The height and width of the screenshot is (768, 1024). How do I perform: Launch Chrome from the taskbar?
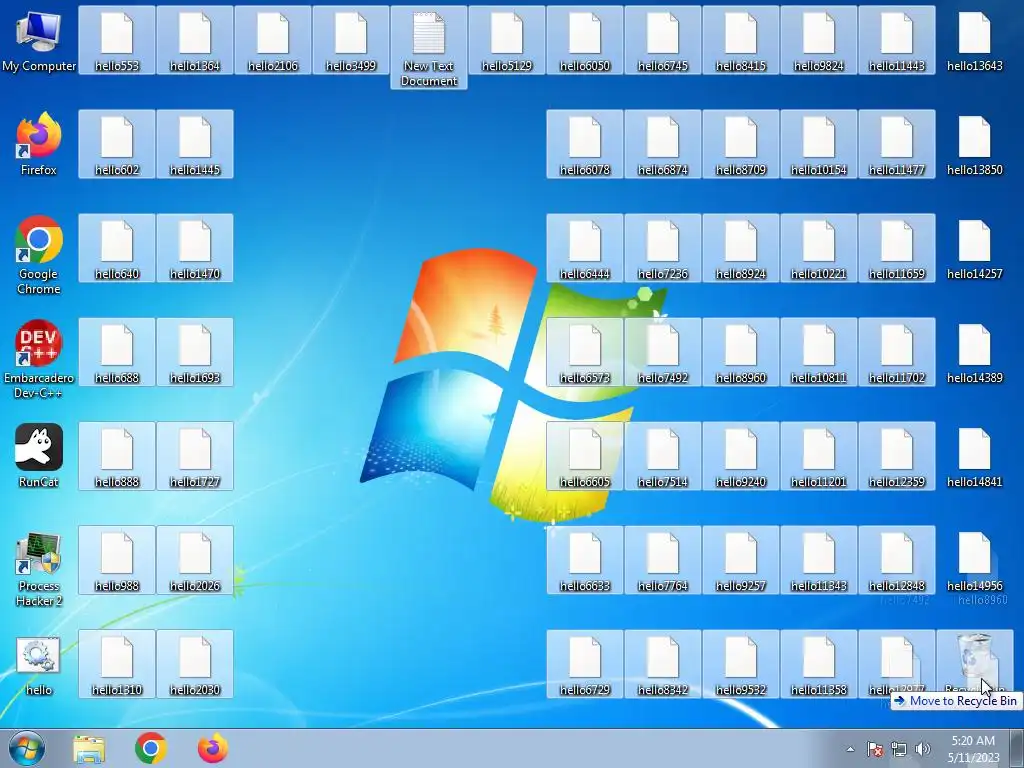pyautogui.click(x=151, y=748)
